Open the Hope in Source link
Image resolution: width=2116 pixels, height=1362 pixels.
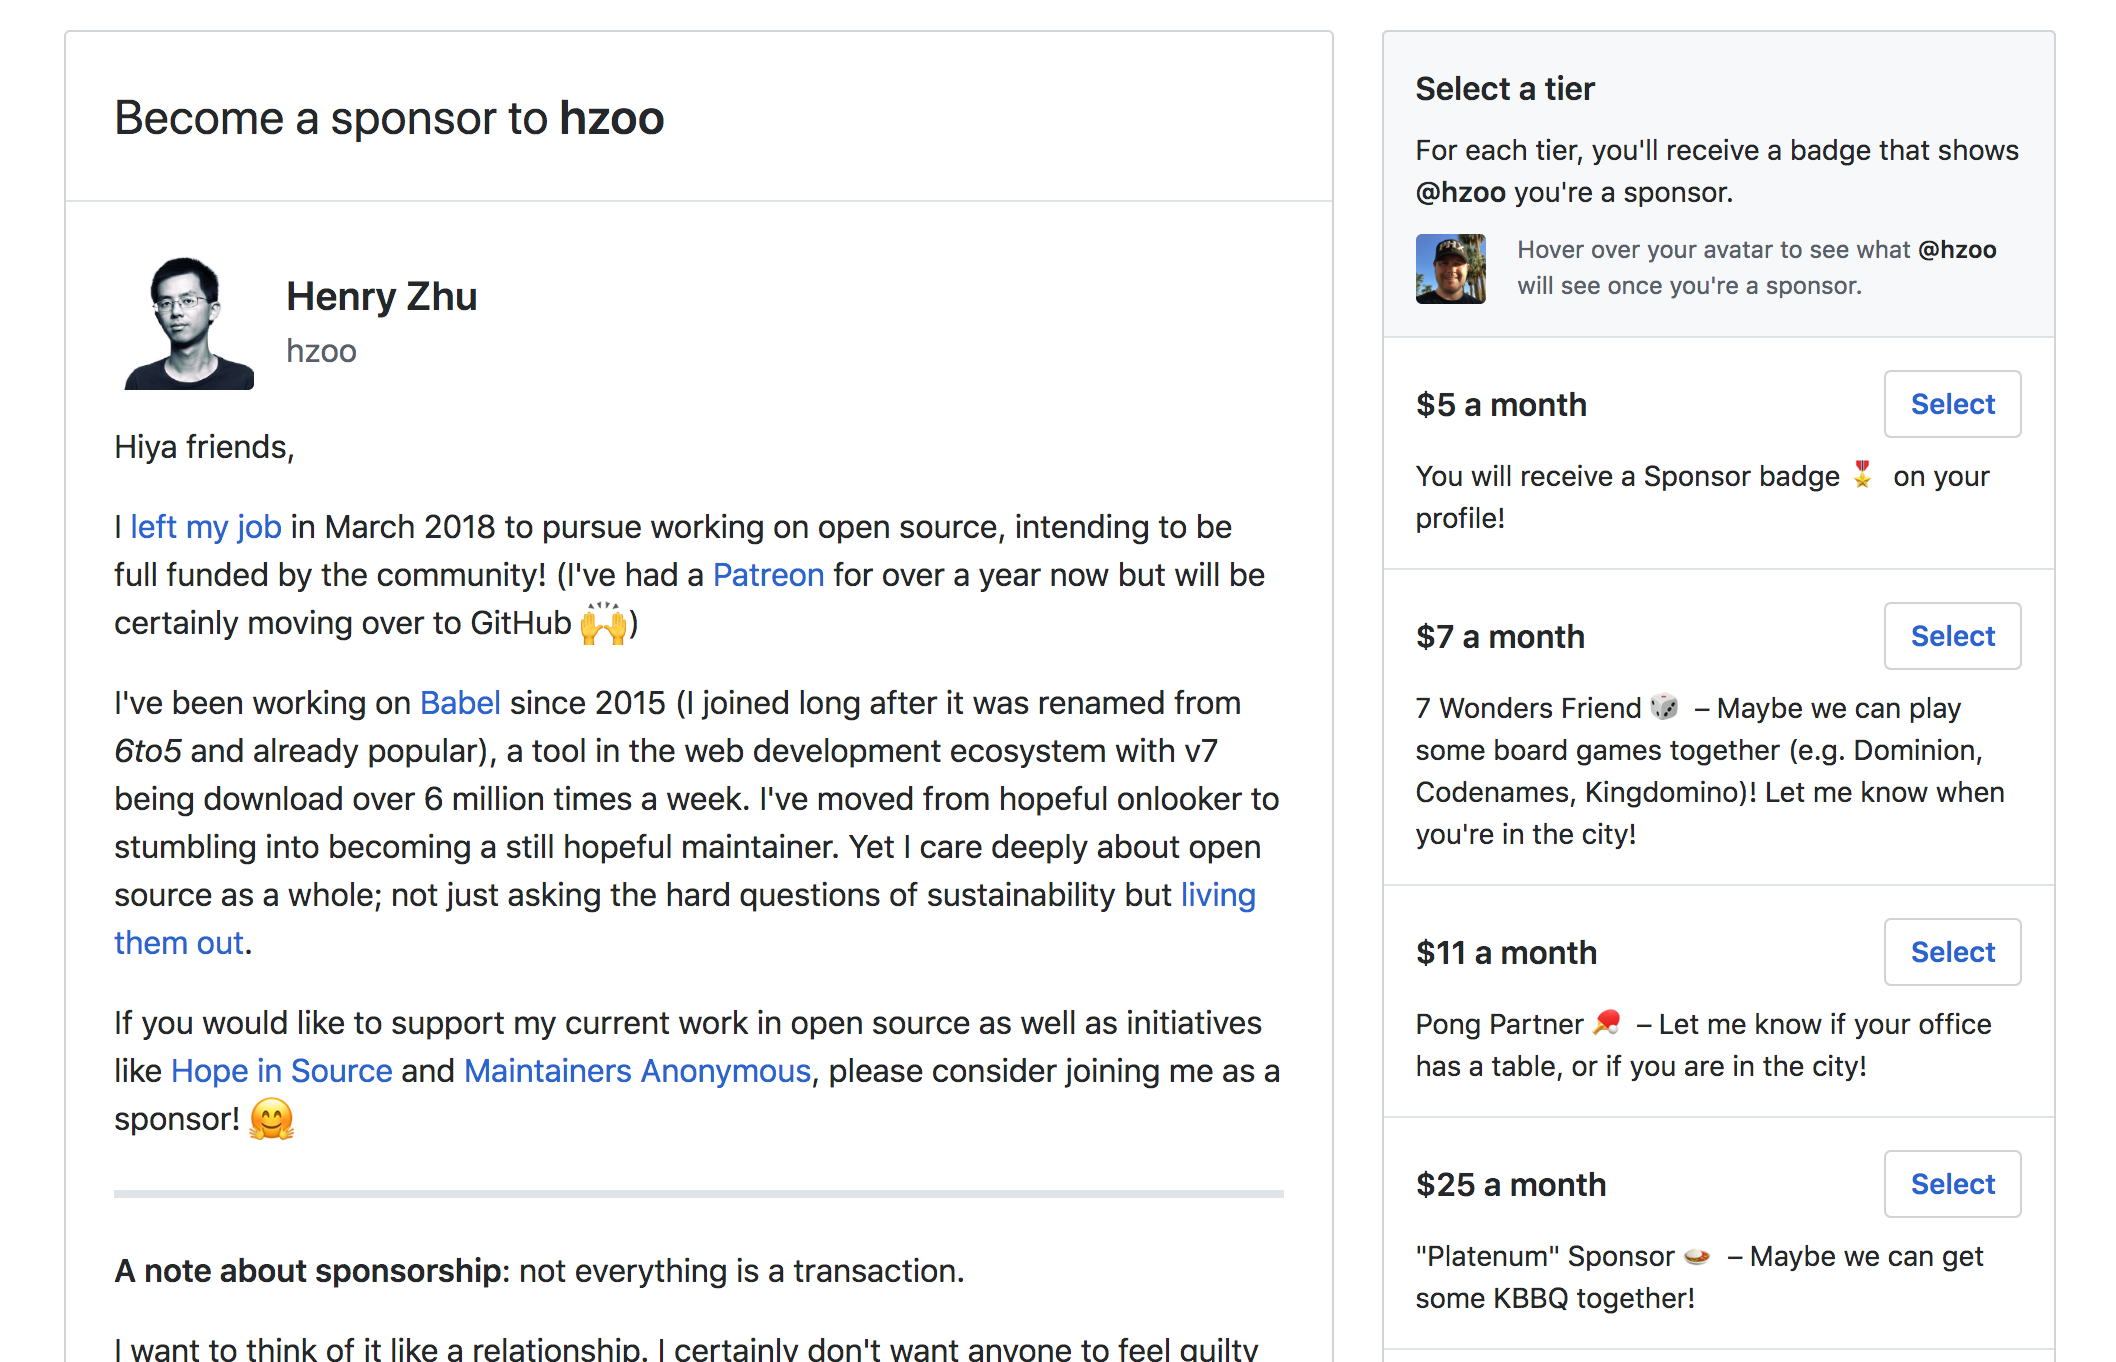click(282, 1071)
